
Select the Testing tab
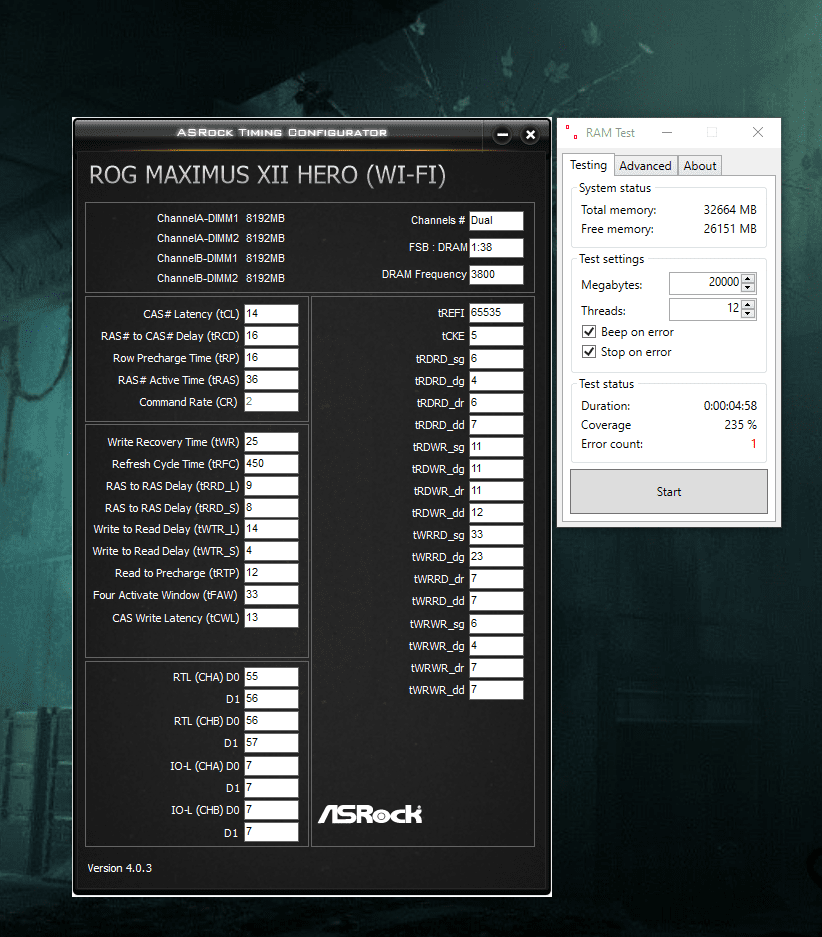coord(588,164)
